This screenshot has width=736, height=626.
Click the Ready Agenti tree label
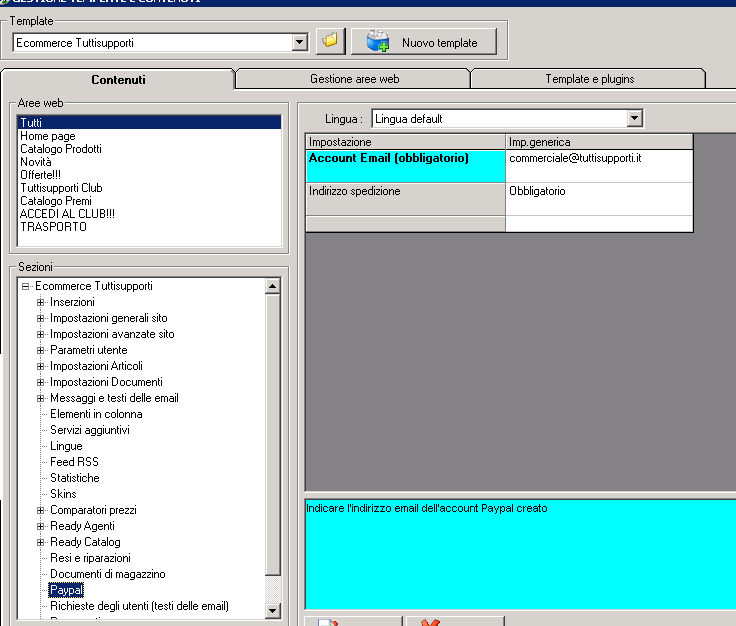click(x=82, y=526)
